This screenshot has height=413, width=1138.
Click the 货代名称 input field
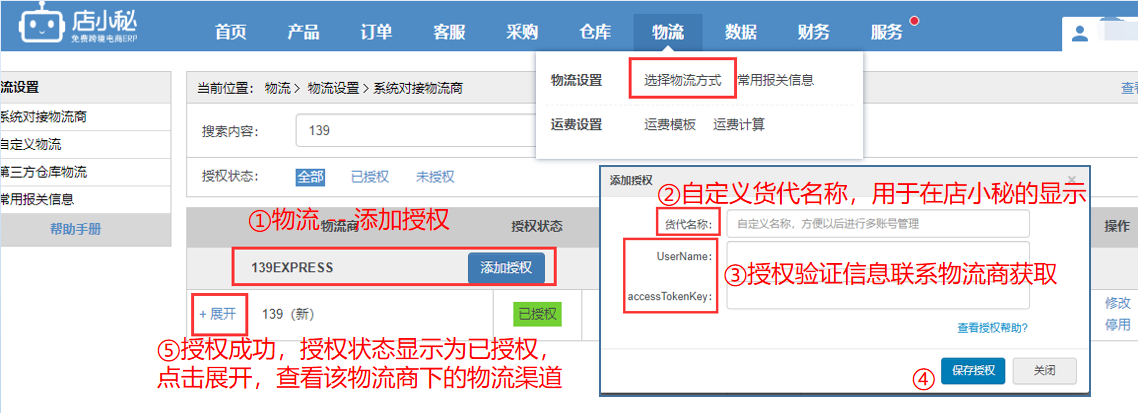point(878,224)
